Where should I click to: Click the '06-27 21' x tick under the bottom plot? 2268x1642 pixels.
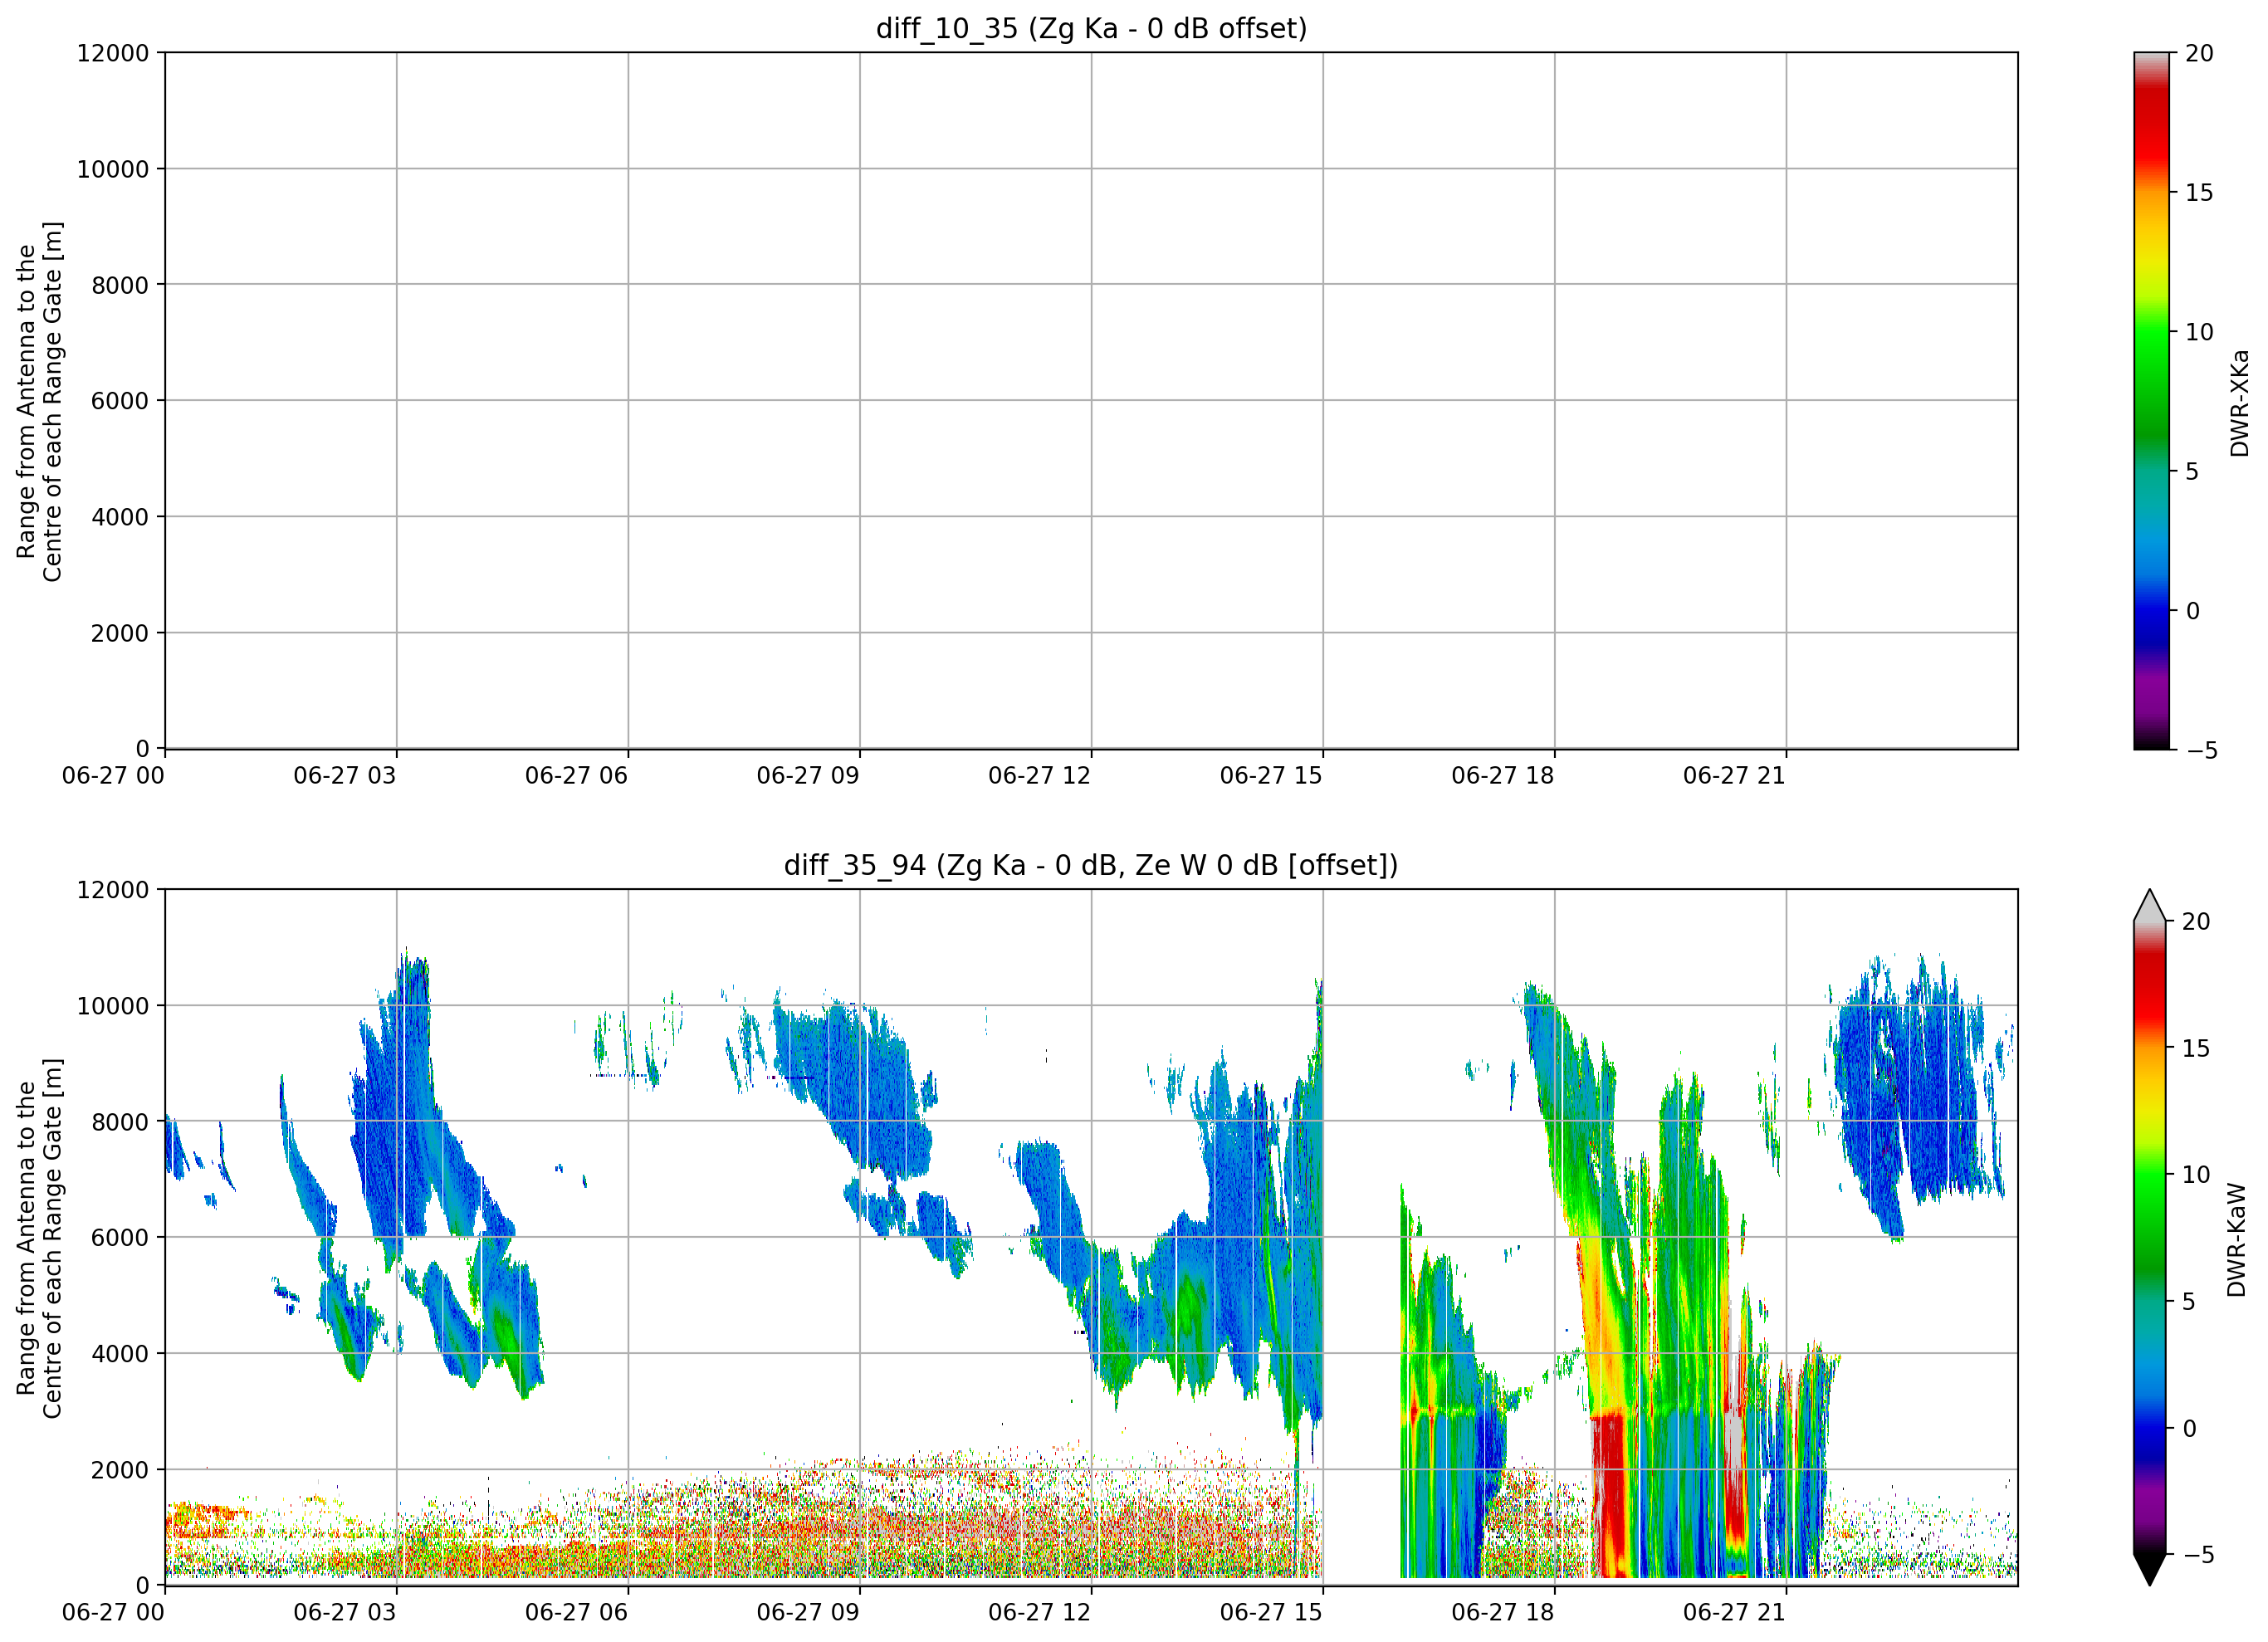click(1734, 1613)
